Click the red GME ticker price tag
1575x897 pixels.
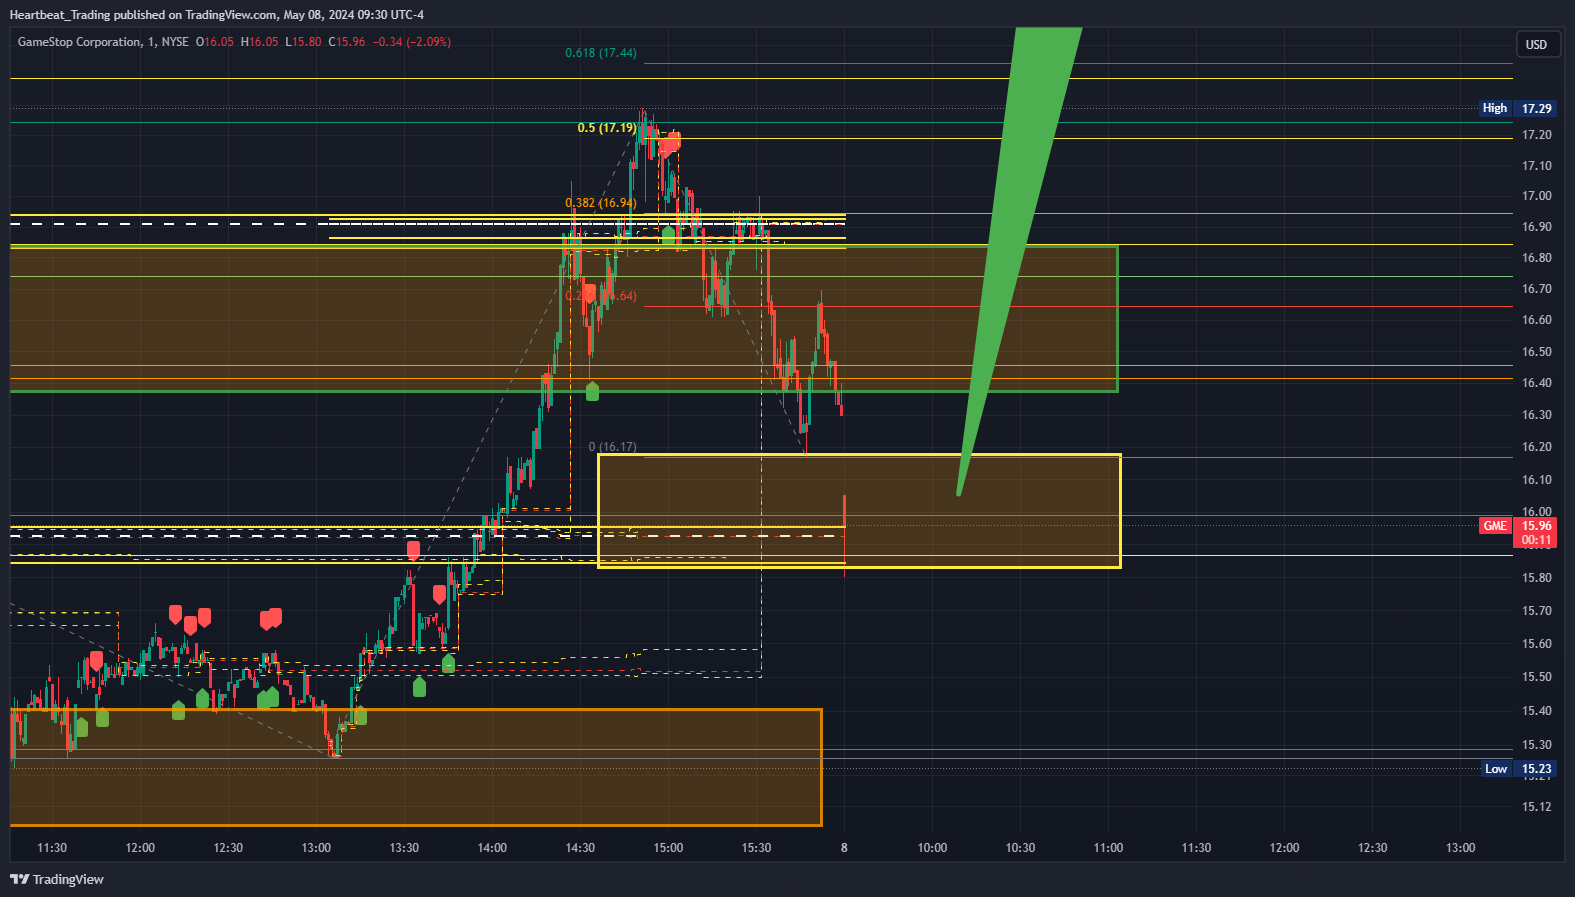click(x=1495, y=526)
